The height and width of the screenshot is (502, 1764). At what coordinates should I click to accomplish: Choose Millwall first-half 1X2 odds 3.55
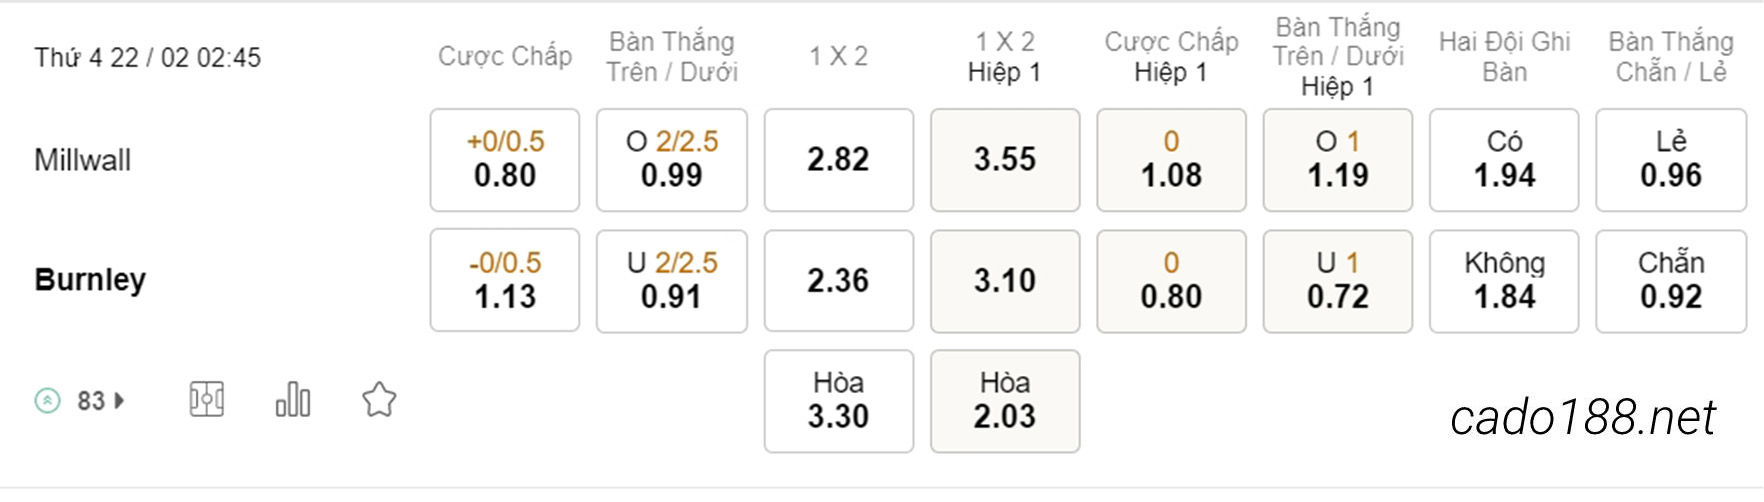point(1005,160)
